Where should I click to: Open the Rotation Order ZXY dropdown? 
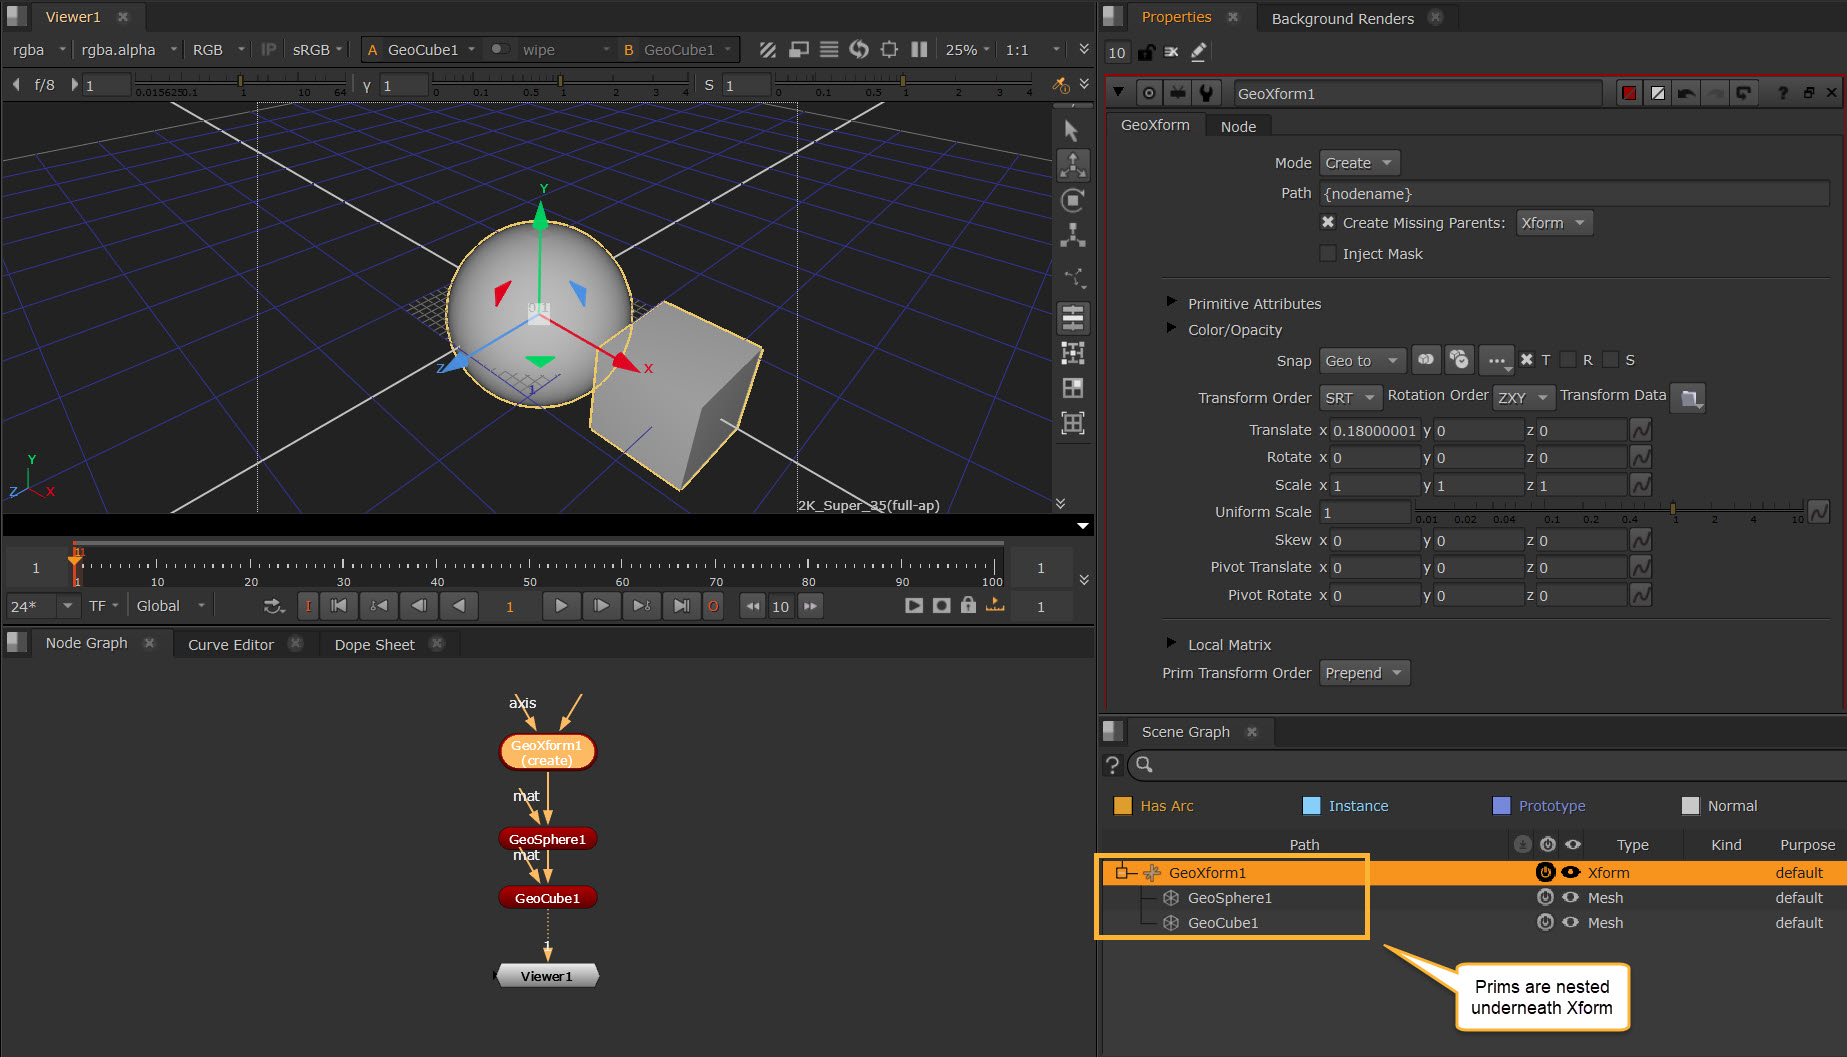click(x=1523, y=398)
